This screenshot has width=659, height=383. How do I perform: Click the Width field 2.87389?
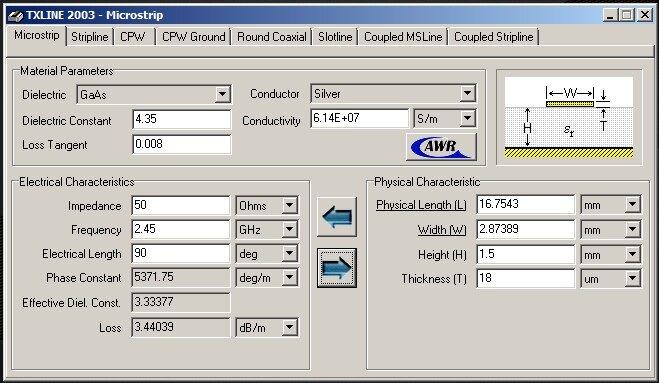(525, 229)
